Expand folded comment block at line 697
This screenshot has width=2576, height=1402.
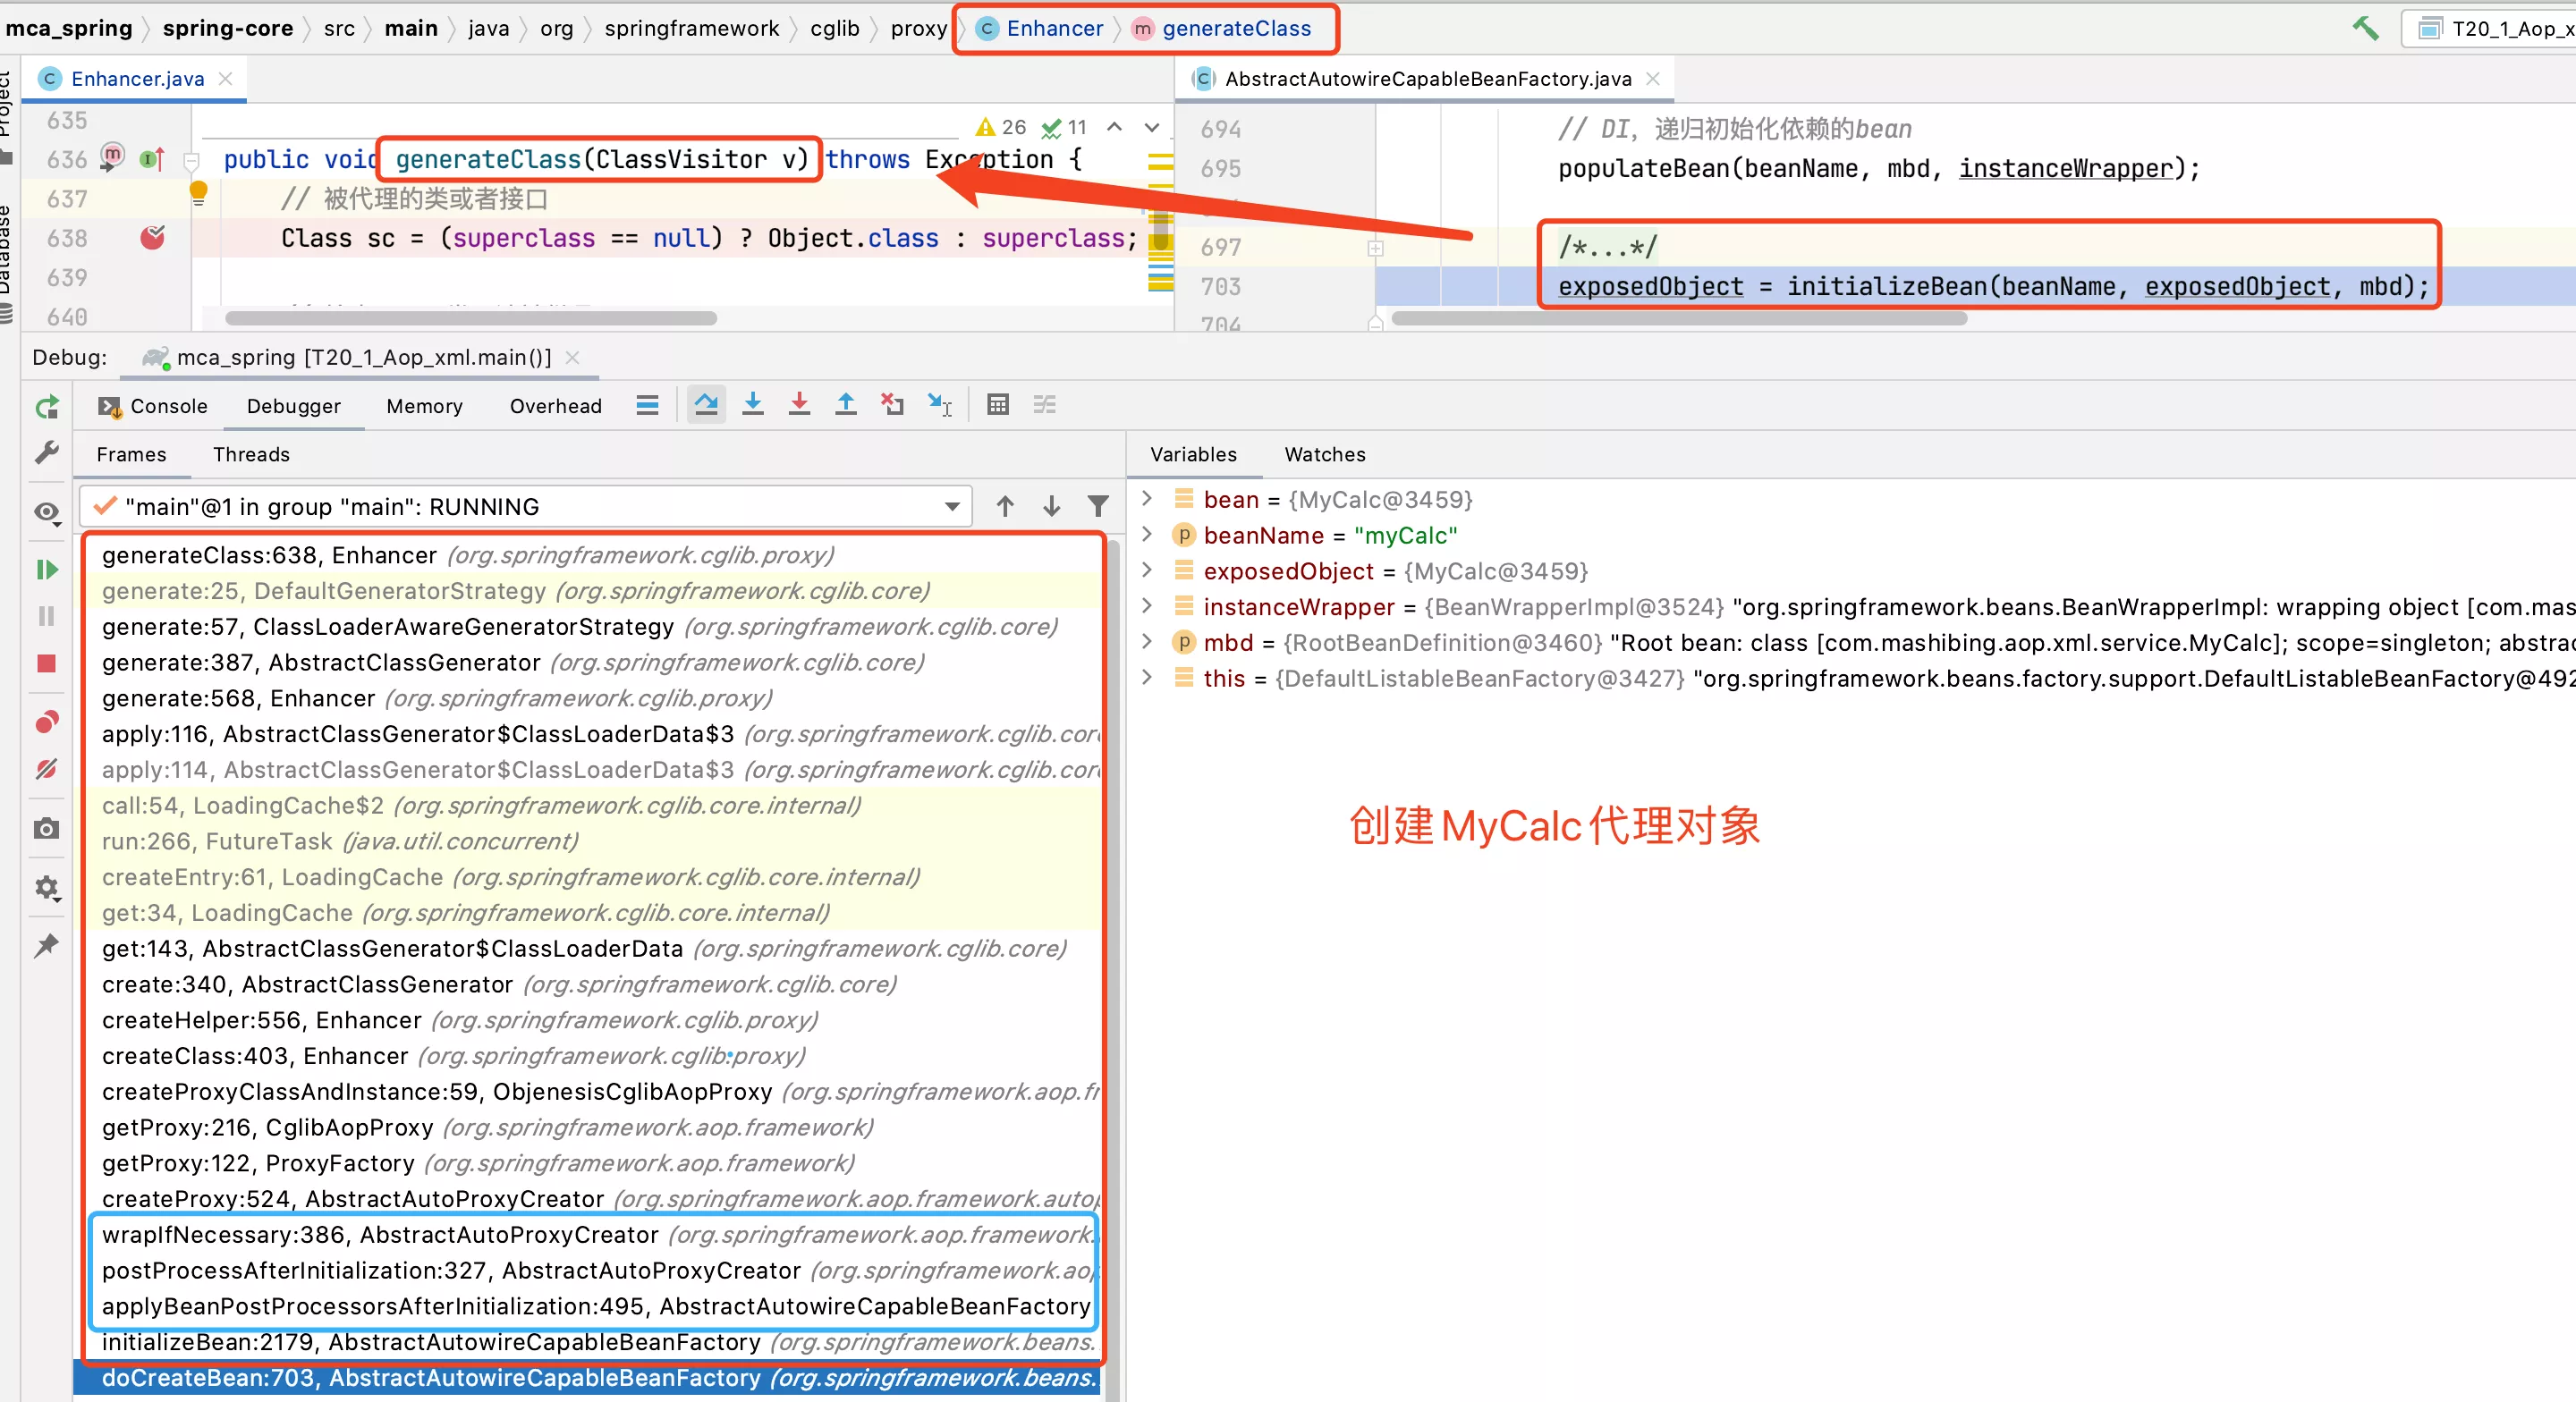click(x=1375, y=247)
